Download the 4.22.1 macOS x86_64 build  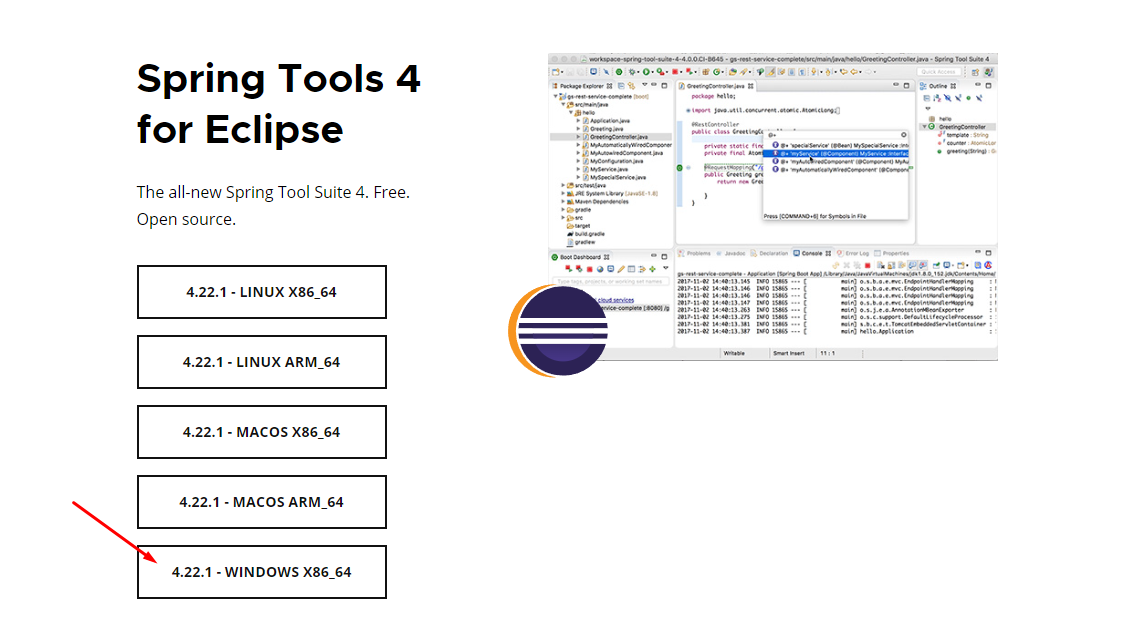click(x=262, y=432)
